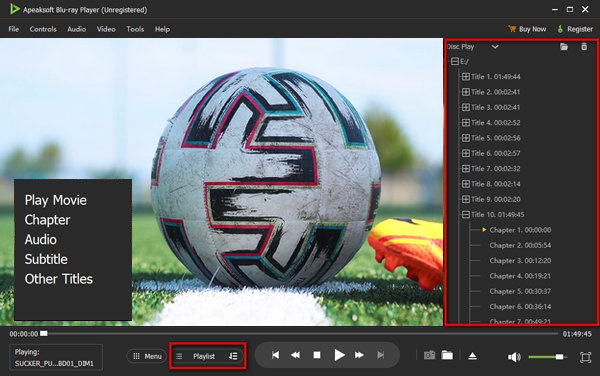Image resolution: width=600 pixels, height=376 pixels.
Task: Select Chapter 6. 00:36:14
Action: tap(520, 306)
